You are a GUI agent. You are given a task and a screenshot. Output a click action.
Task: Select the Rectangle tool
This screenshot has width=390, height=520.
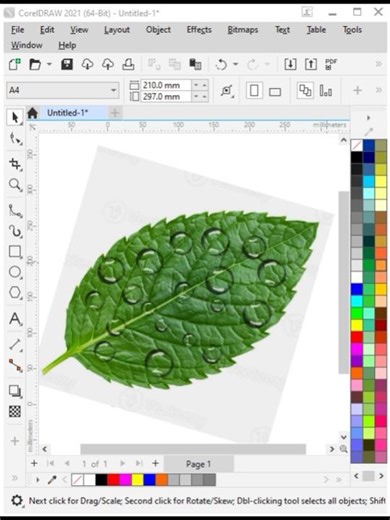point(15,251)
